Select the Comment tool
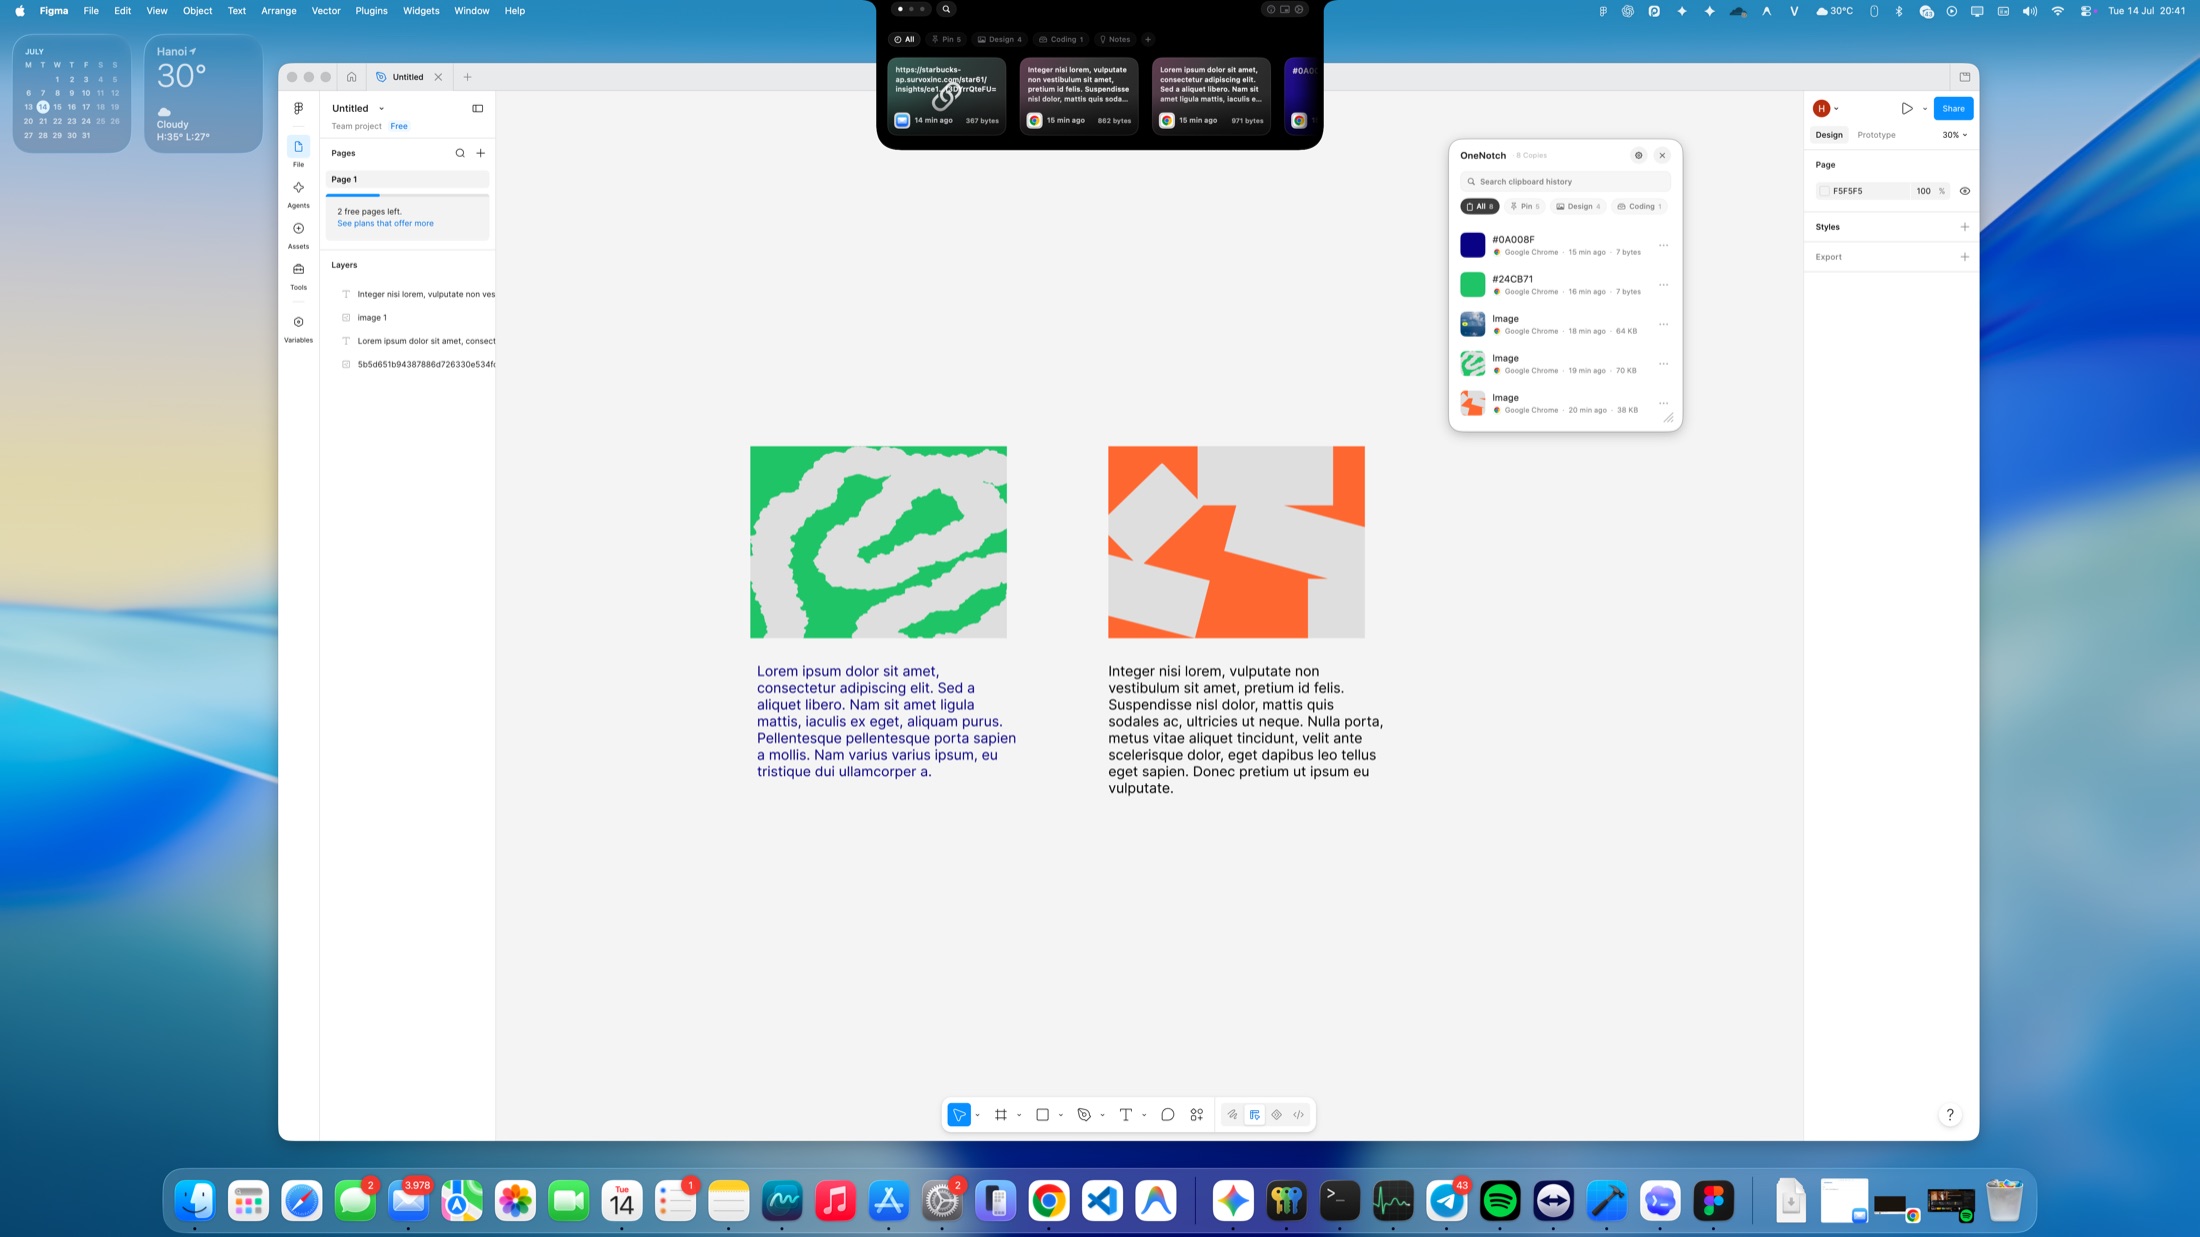 1167,1114
